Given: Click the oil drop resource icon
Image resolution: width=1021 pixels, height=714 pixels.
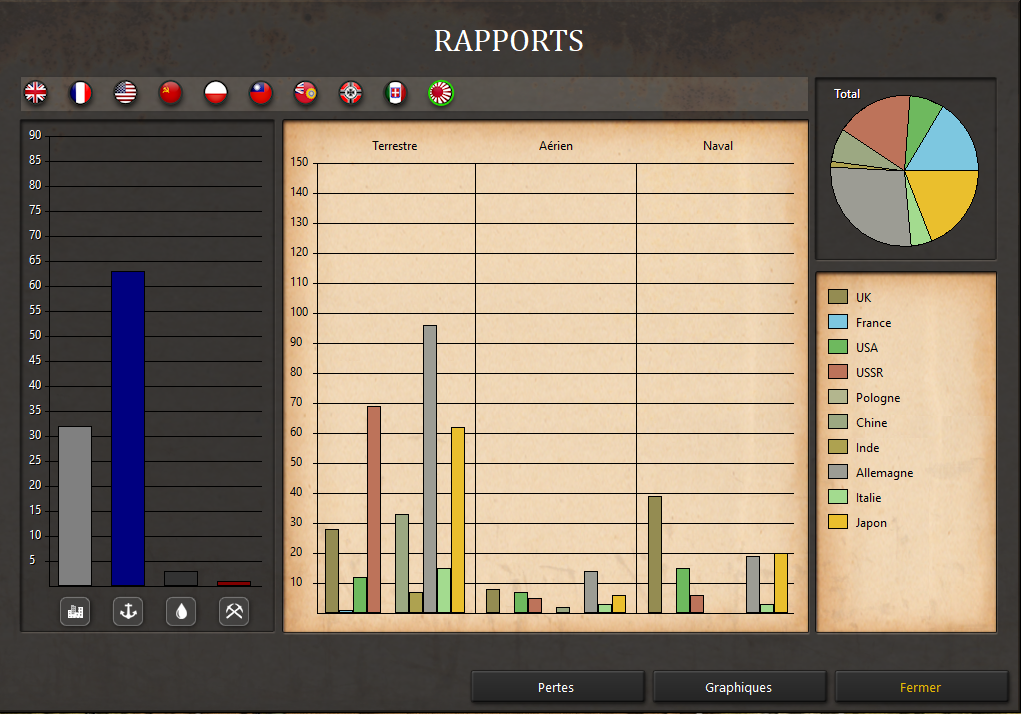Looking at the screenshot, I should click(181, 611).
